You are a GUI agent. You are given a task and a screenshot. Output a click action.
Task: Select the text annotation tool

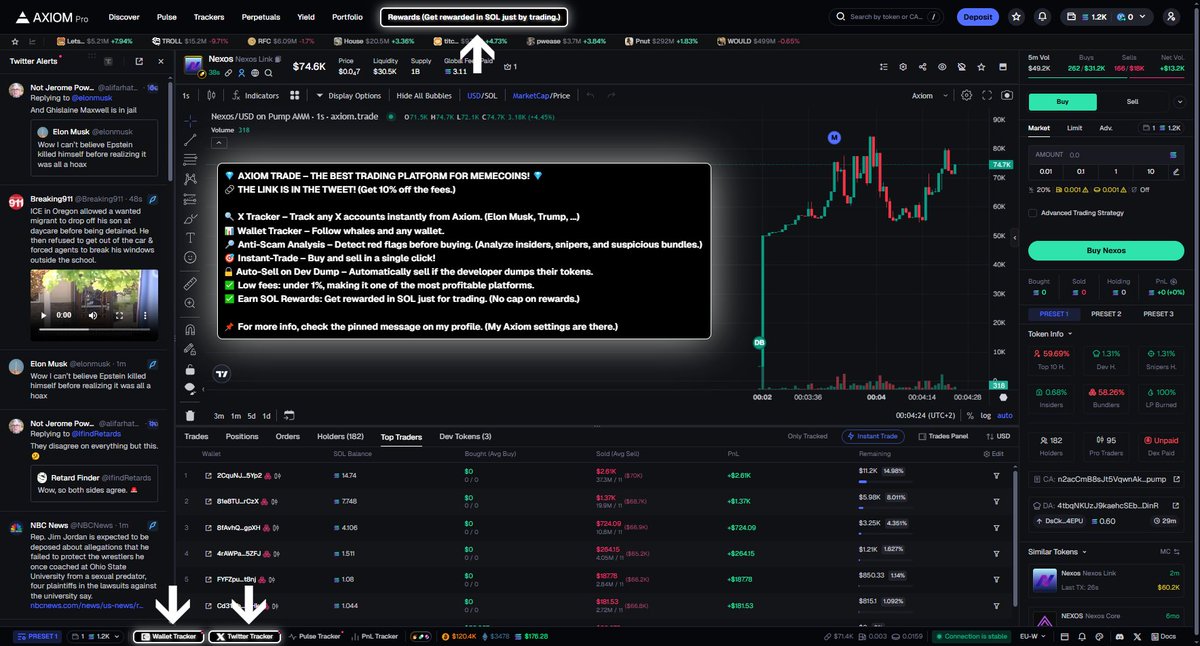tap(191, 238)
